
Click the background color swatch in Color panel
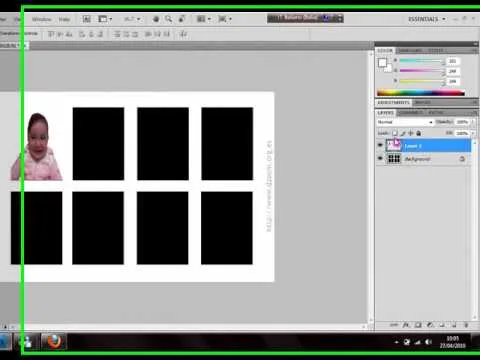(x=388, y=68)
